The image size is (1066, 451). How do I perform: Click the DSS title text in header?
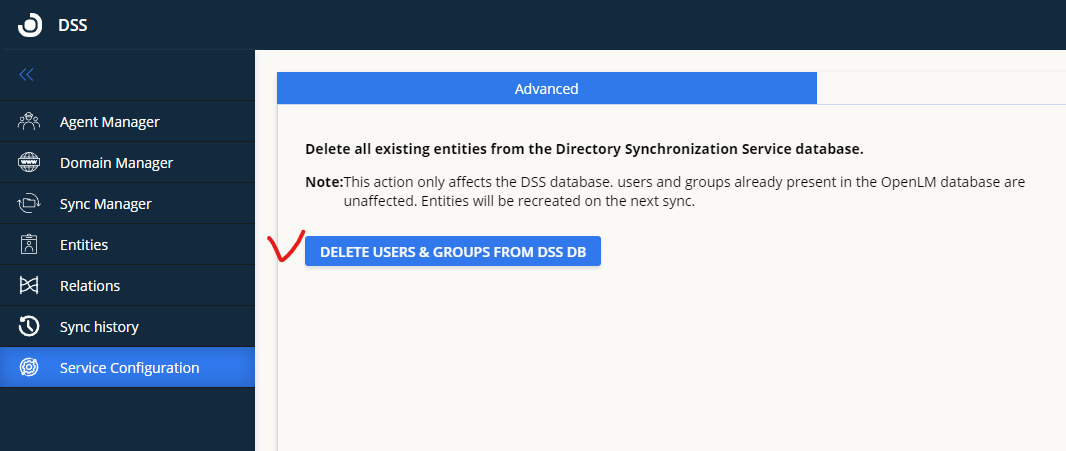click(x=73, y=25)
